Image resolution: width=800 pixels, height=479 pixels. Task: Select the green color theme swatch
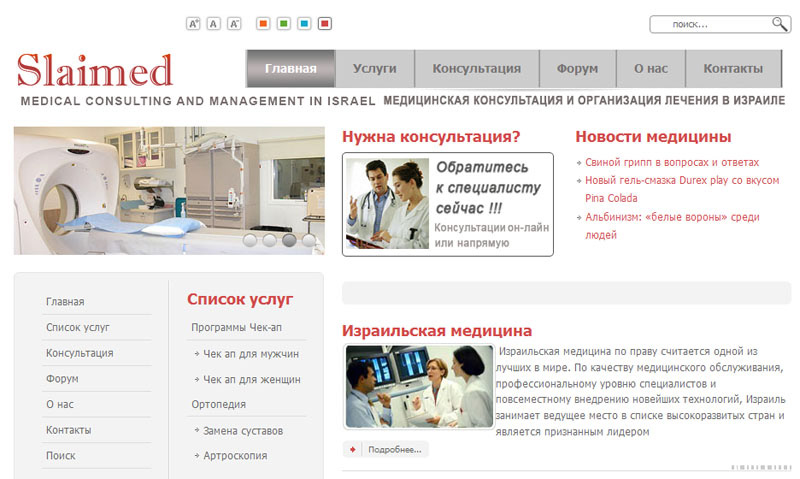click(283, 23)
